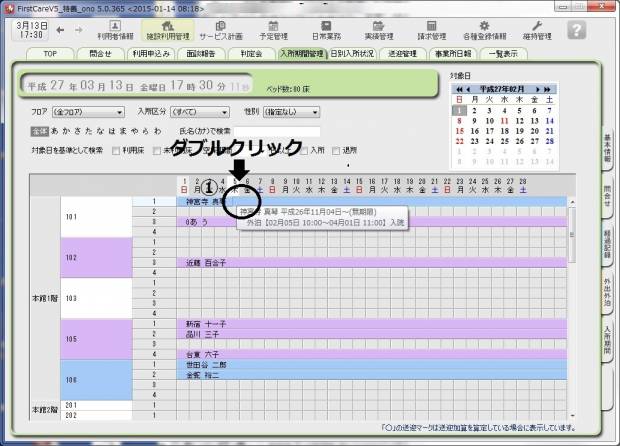Toggle the 入所 checkbox
The width and height of the screenshot is (620, 446).
tap(308, 150)
